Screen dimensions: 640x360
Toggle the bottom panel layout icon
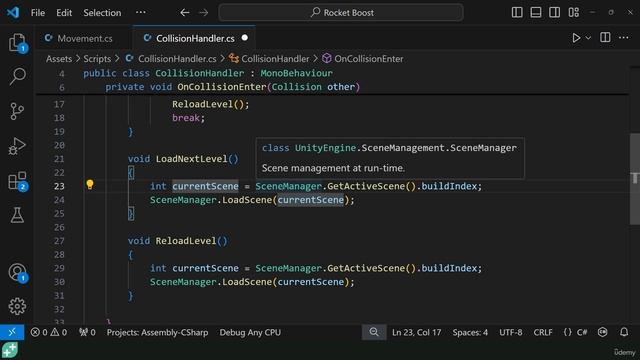click(536, 13)
